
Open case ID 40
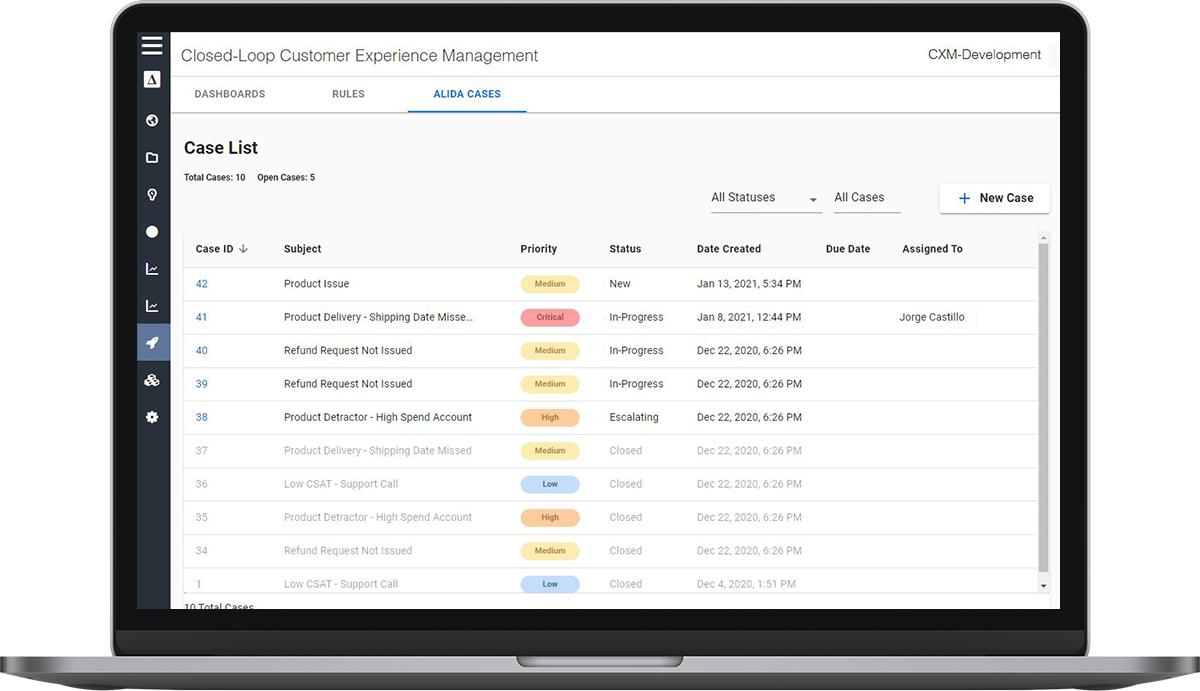[x=202, y=351]
